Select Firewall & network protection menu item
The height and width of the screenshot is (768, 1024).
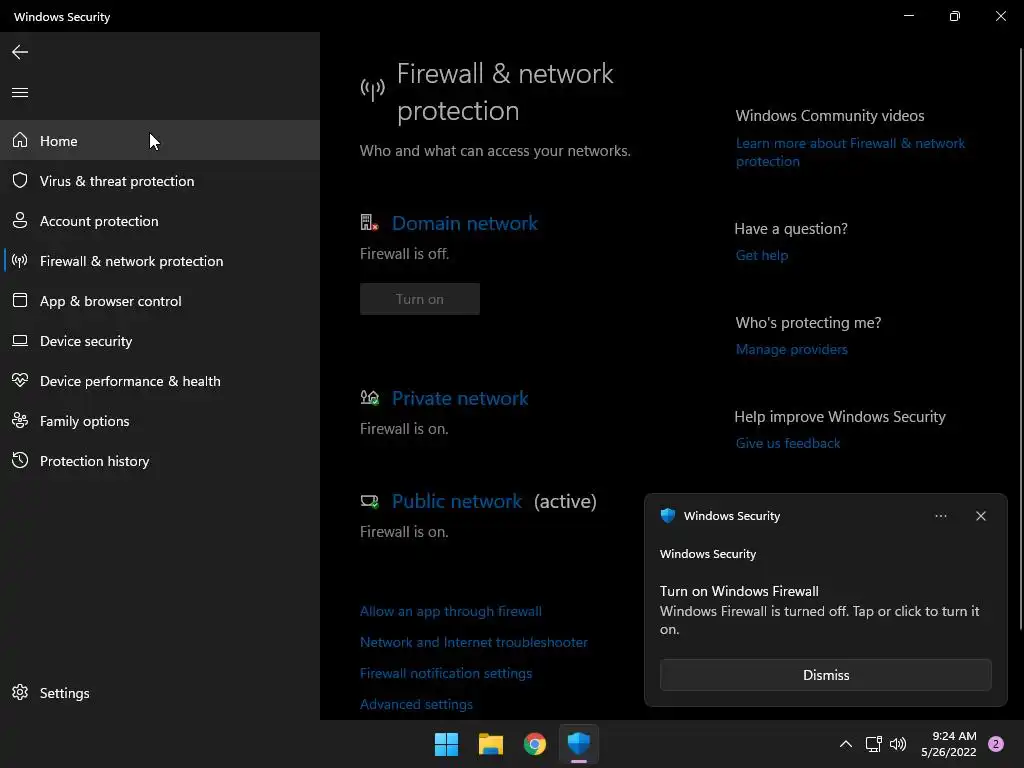tap(131, 261)
